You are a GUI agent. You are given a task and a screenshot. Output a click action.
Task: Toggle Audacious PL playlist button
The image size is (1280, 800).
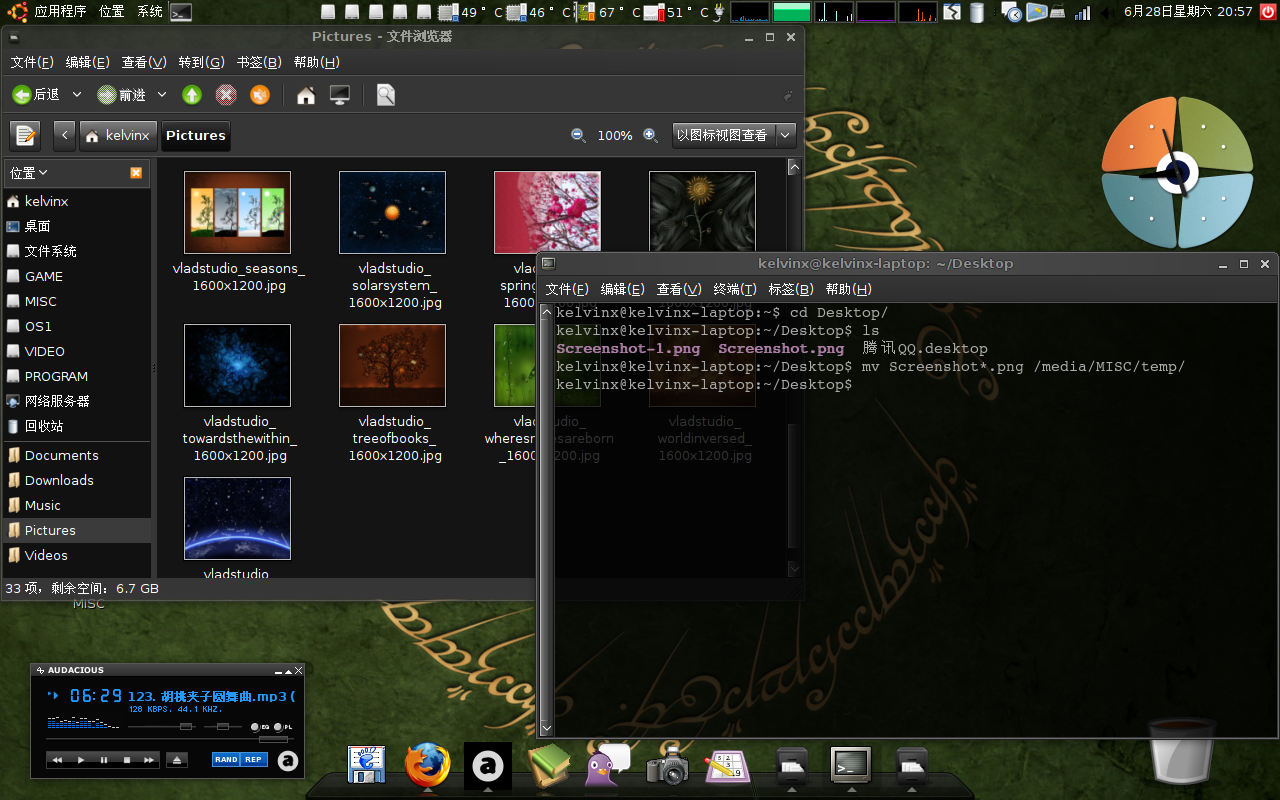tap(283, 727)
